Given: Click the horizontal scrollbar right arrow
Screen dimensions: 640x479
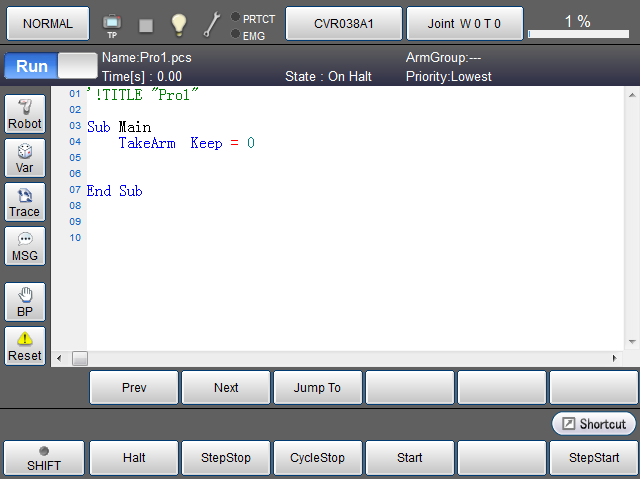Looking at the screenshot, I should point(615,358).
